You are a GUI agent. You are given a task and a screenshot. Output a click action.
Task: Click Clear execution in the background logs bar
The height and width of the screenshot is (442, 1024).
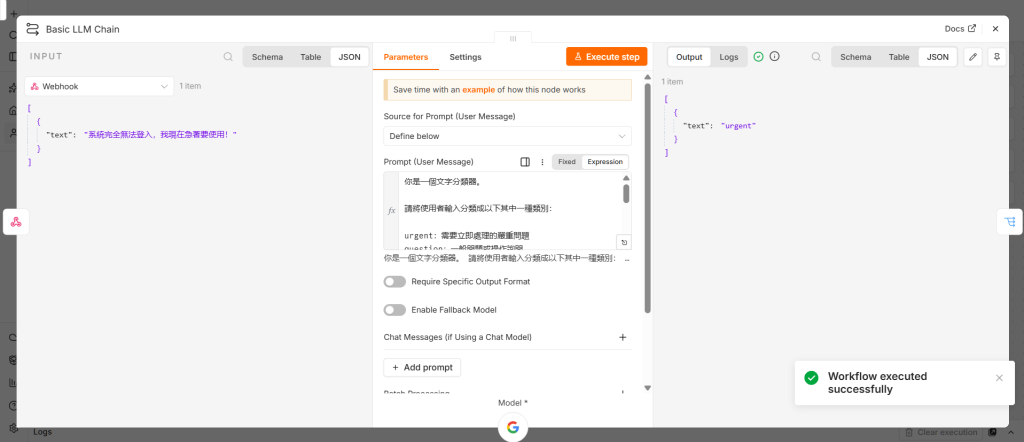point(942,432)
